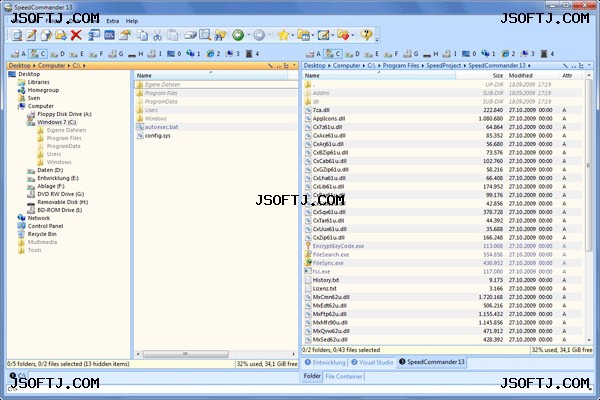The image size is (600, 400).
Task: Open the Help menu
Action: click(132, 21)
